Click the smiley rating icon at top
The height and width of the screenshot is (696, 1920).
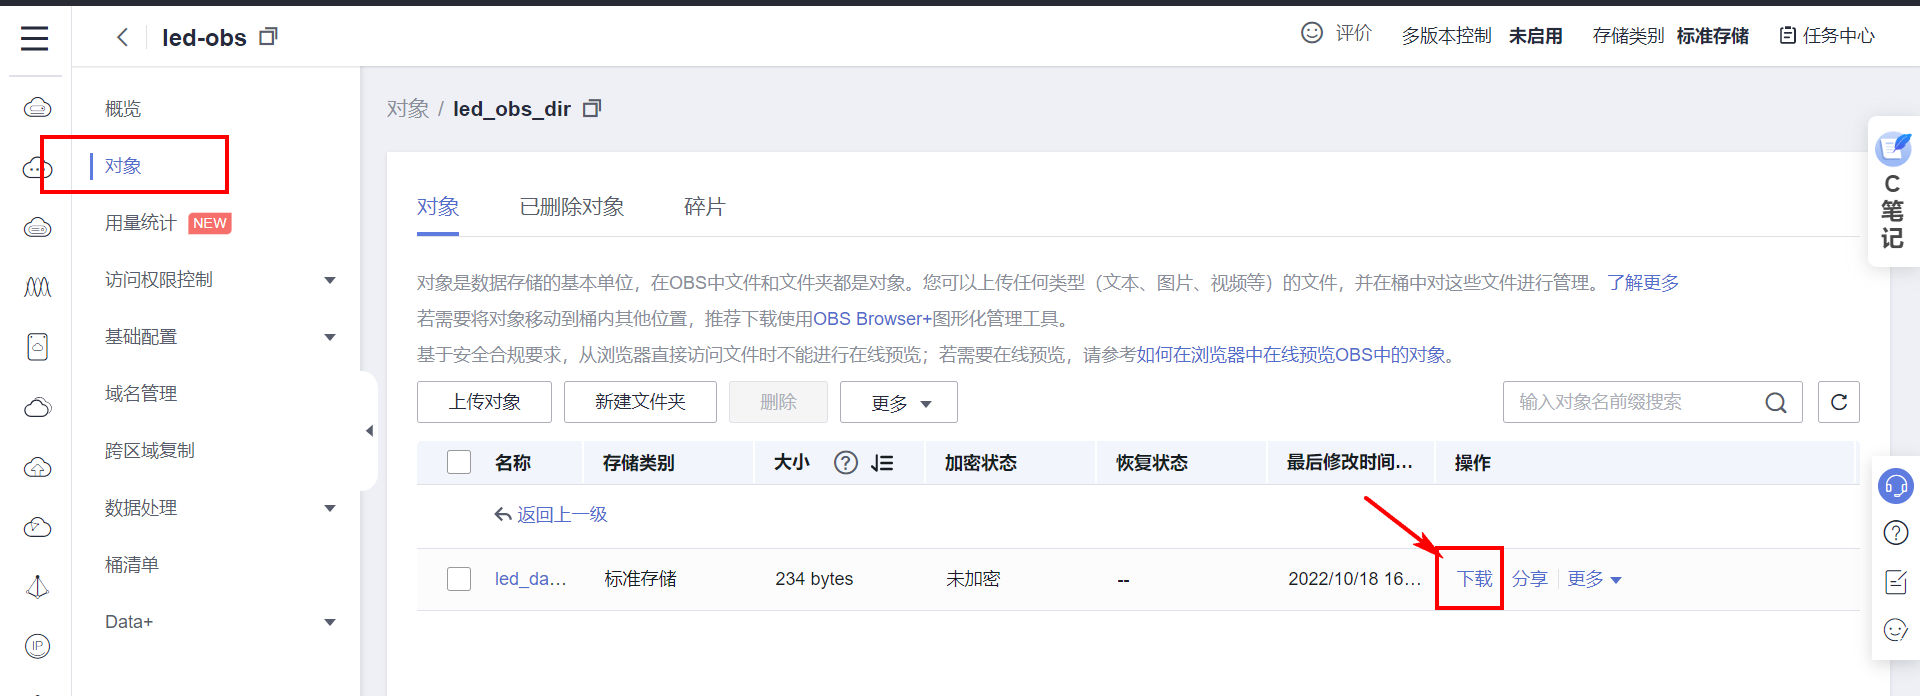point(1311,33)
